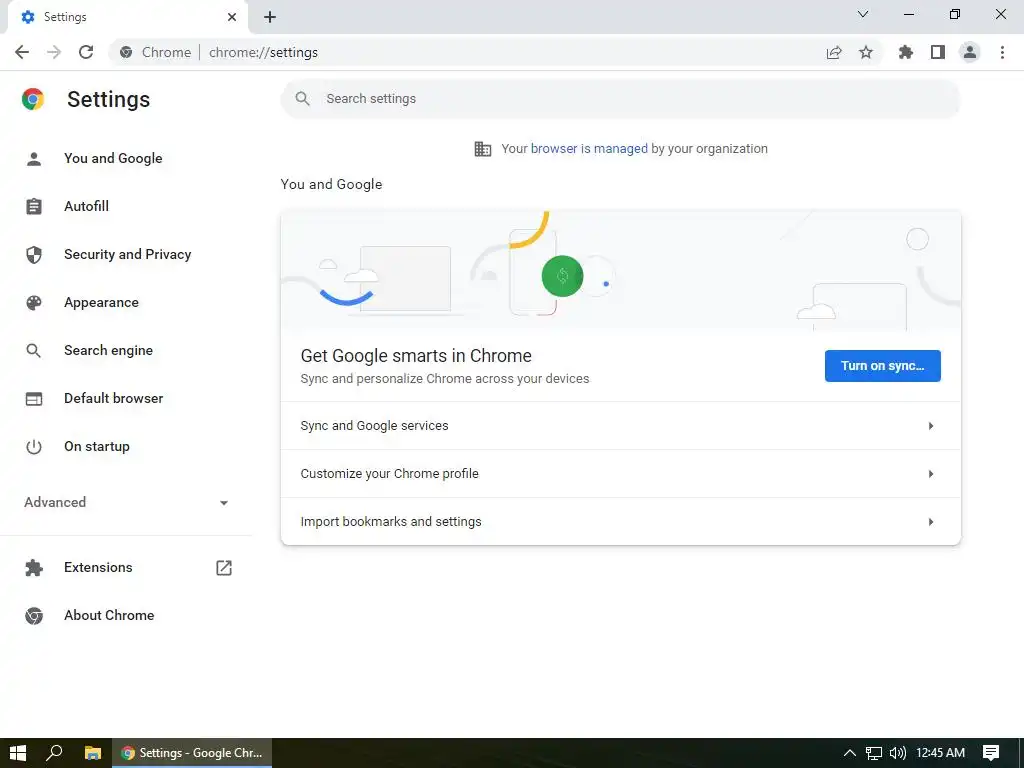
Task: Click the Settings - Google Chrome taskbar button
Action: pos(192,753)
